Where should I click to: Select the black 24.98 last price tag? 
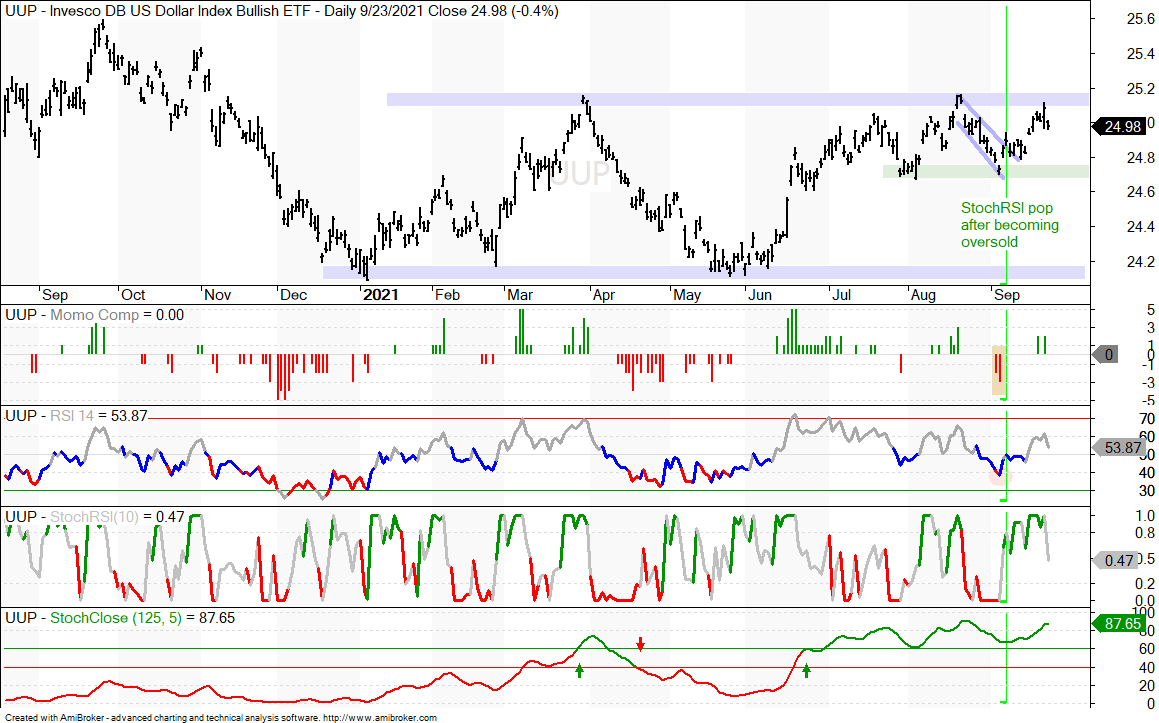[1121, 126]
